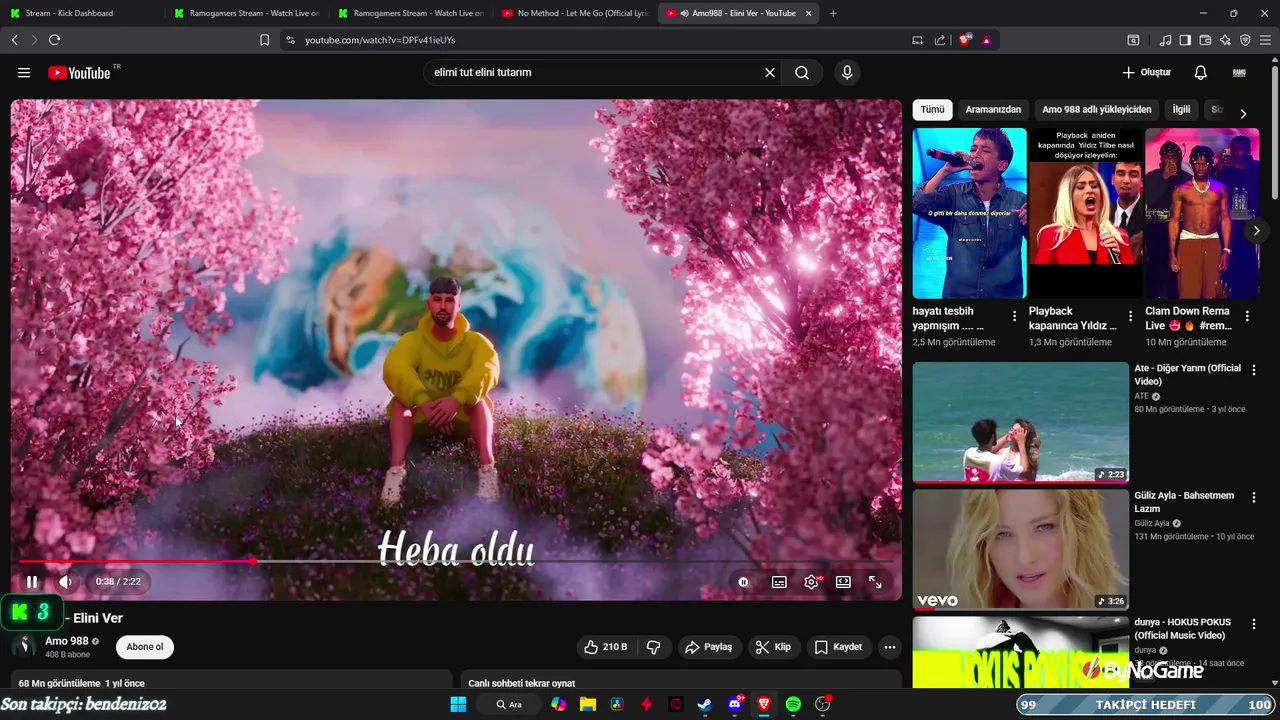Image resolution: width=1280 pixels, height=720 pixels.
Task: Open the RAMO account avatar menu
Action: (x=1239, y=73)
